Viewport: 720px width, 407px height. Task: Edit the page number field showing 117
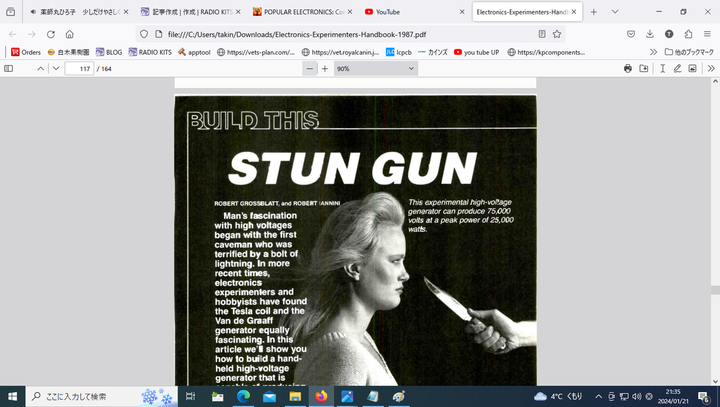click(79, 68)
